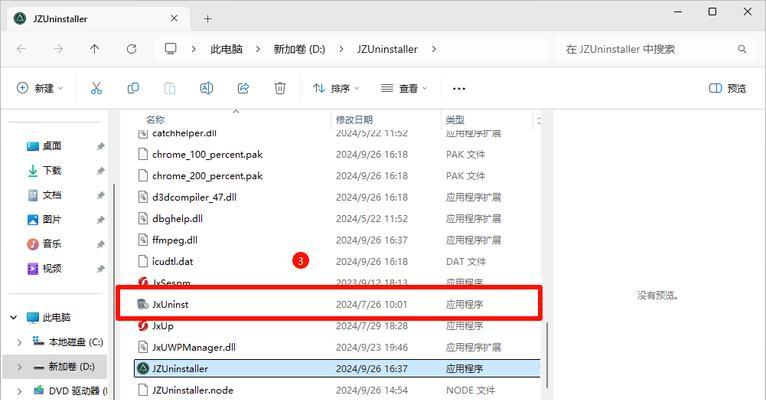The width and height of the screenshot is (766, 400).
Task: Click the Rename icon in toolbar
Action: 207,88
